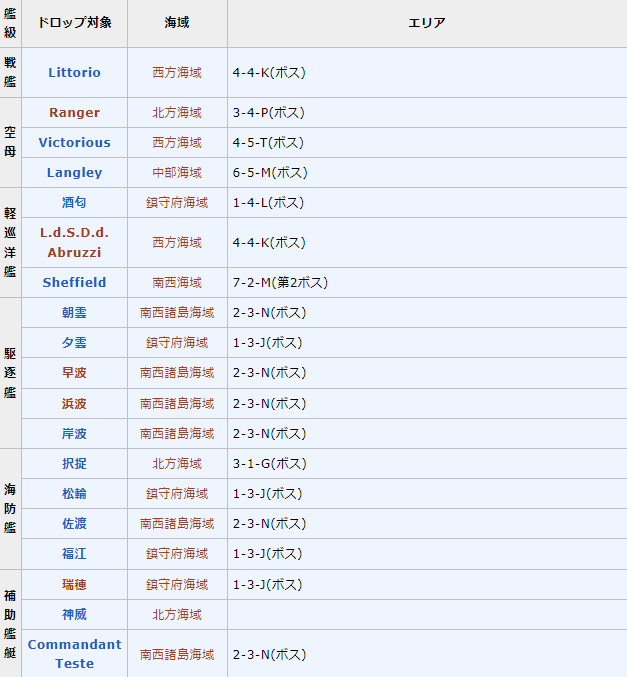Select the 2-3-N(ボス) cell in 浜波 row
627x677 pixels.
point(427,404)
